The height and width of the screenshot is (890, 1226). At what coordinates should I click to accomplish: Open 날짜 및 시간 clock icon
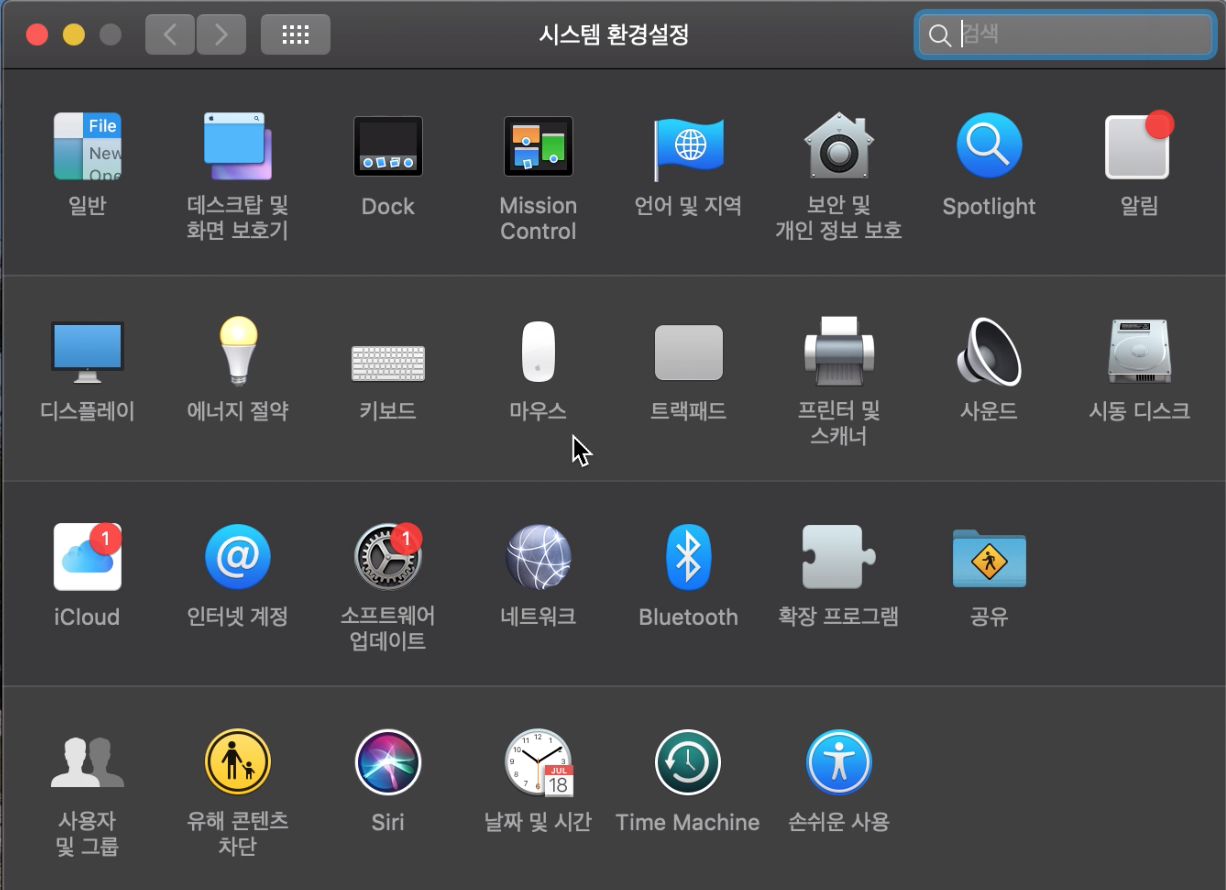(x=538, y=763)
